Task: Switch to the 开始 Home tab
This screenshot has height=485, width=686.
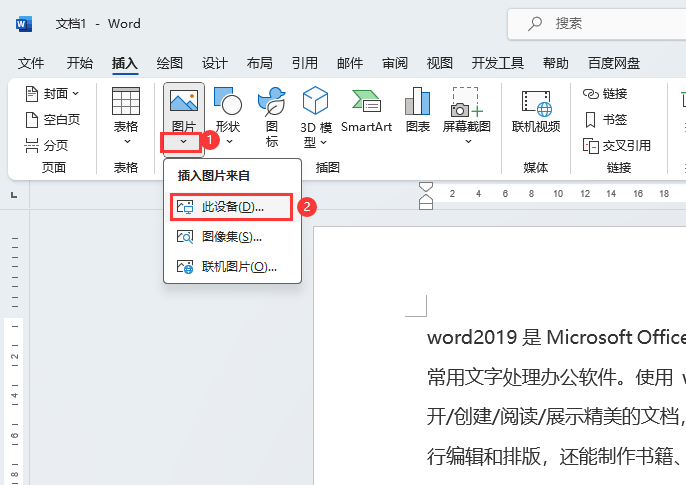Action: pyautogui.click(x=80, y=63)
